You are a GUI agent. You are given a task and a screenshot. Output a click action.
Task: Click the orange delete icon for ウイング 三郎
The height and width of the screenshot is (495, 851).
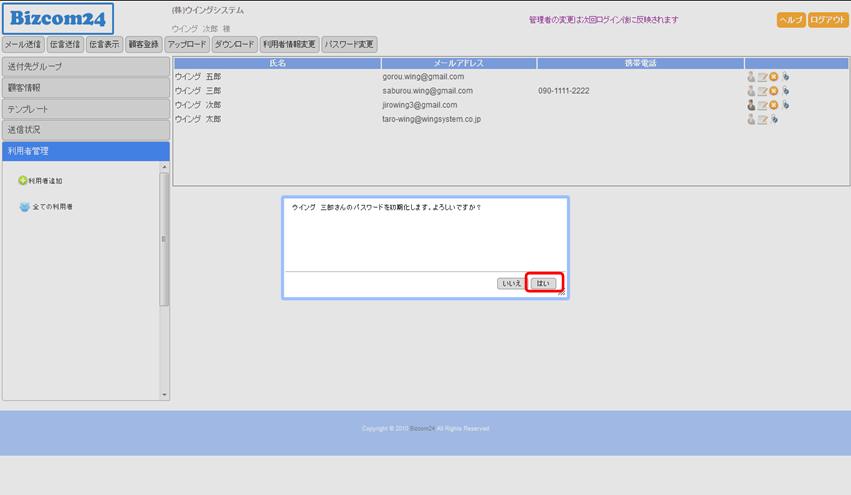(773, 91)
